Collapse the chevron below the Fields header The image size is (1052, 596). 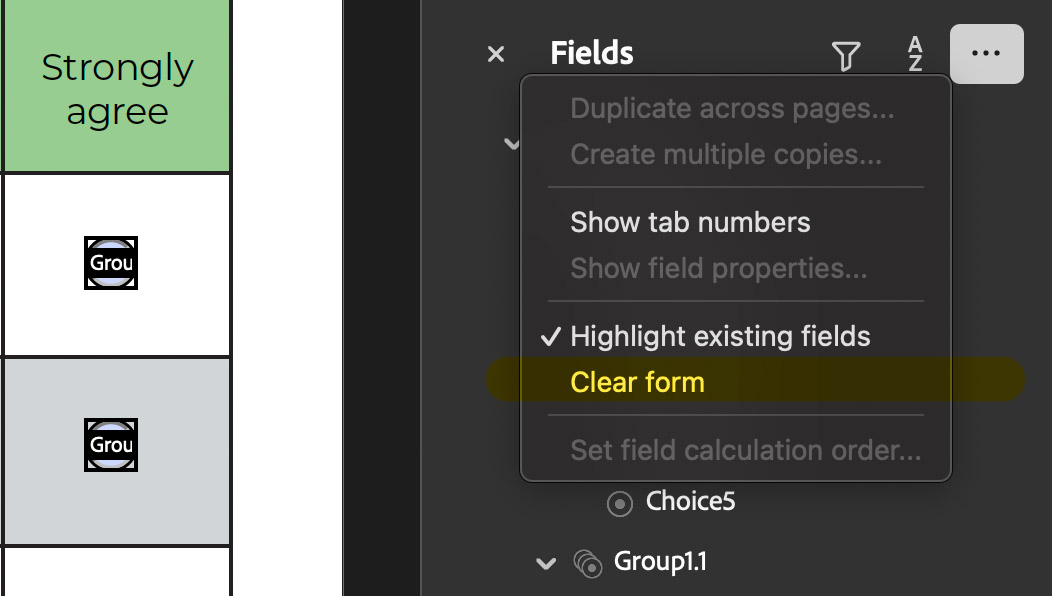[511, 144]
